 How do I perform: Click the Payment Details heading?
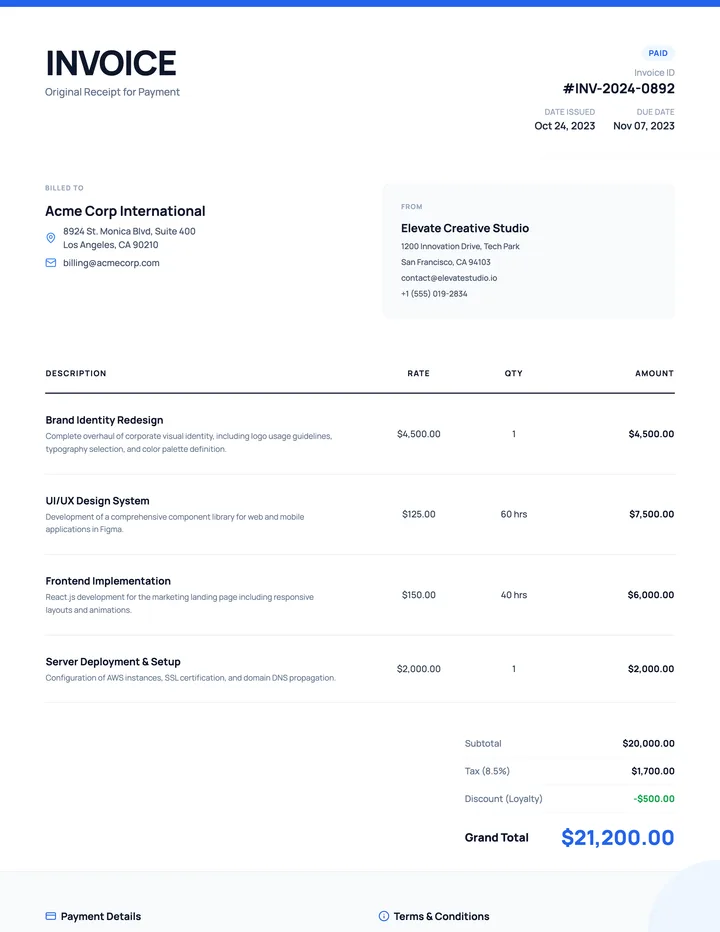click(101, 917)
